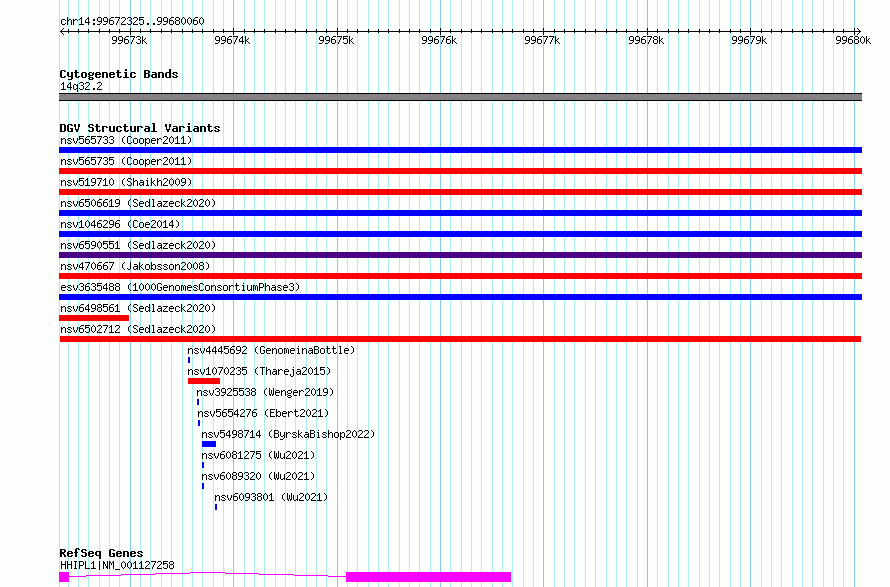Click red bar under nsv1070235

pos(204,381)
